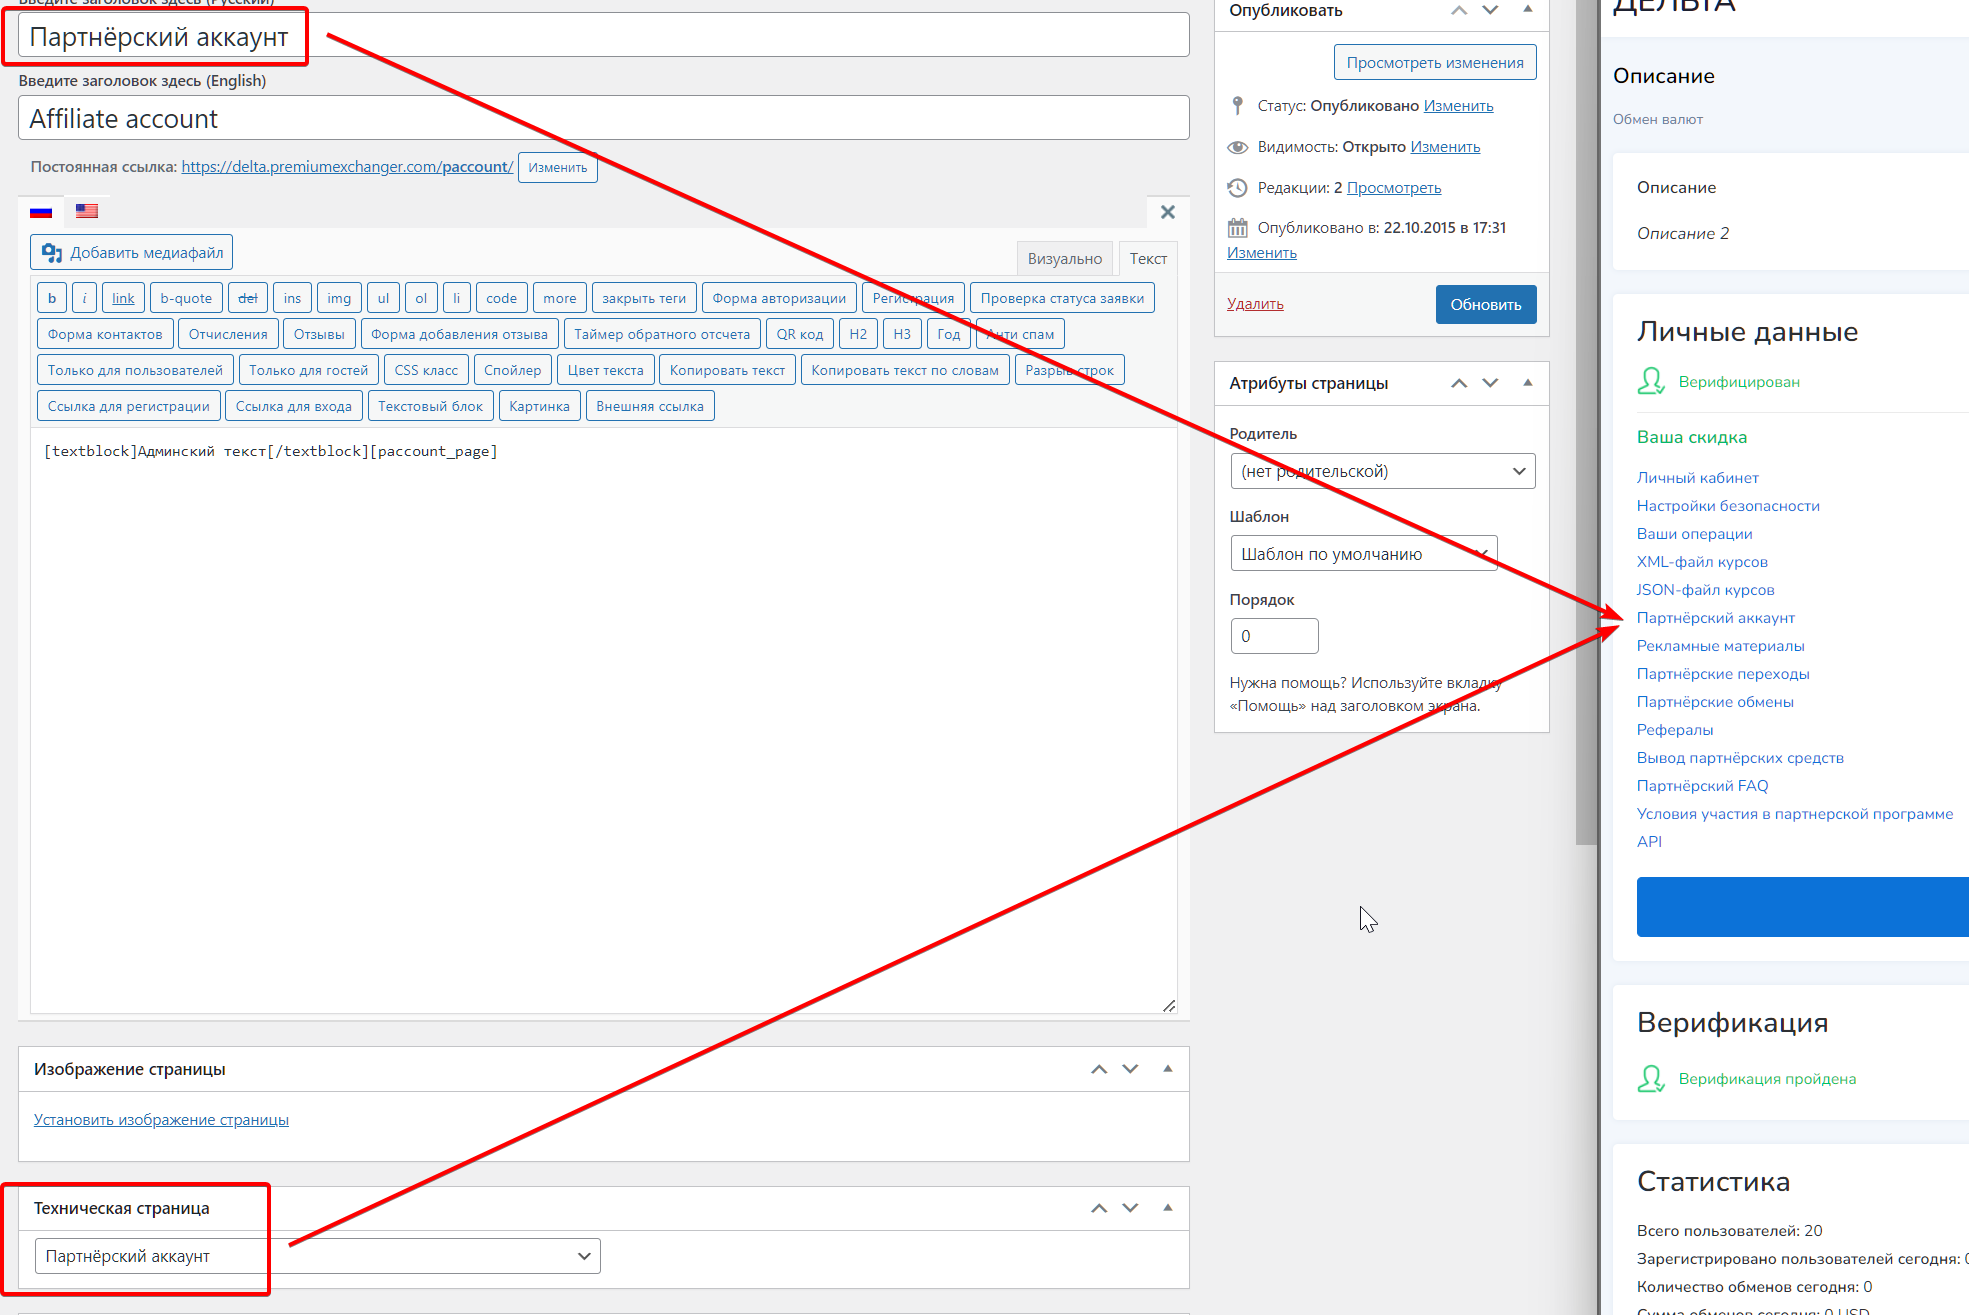This screenshot has height=1315, width=1969.
Task: Click the page Order input field
Action: [1273, 636]
